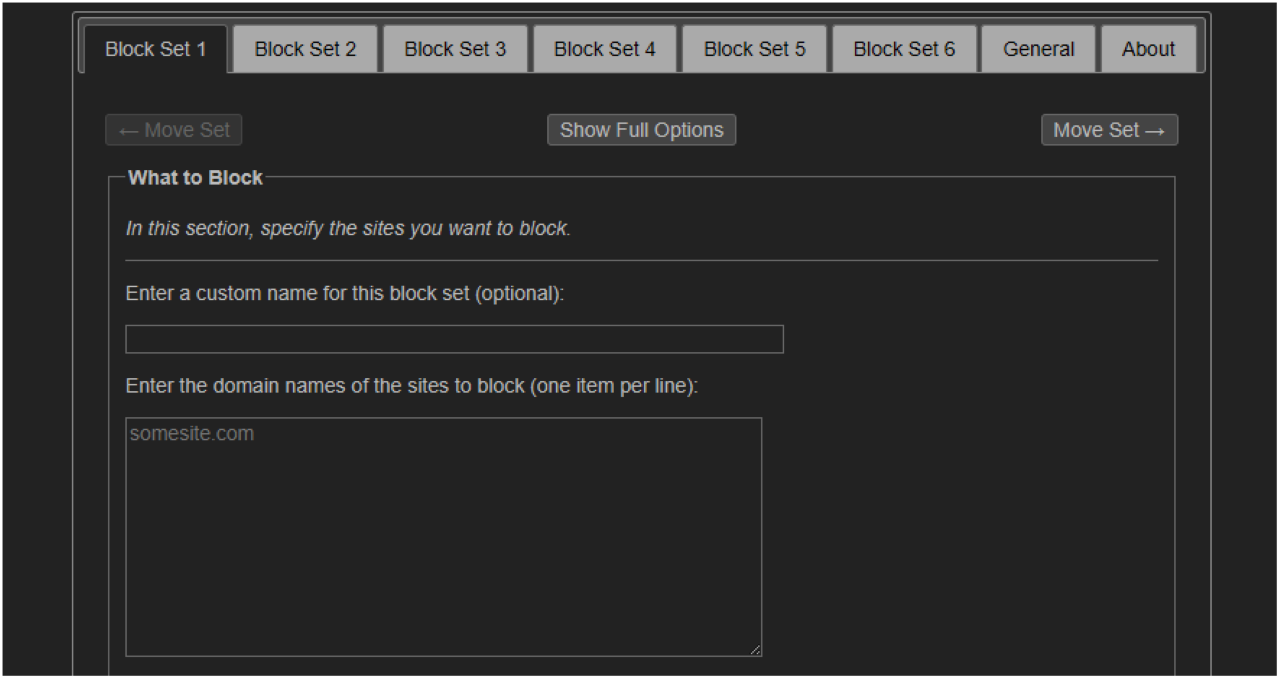Click the domain names prompt label
This screenshot has height=679, width=1280.
[x=411, y=386]
